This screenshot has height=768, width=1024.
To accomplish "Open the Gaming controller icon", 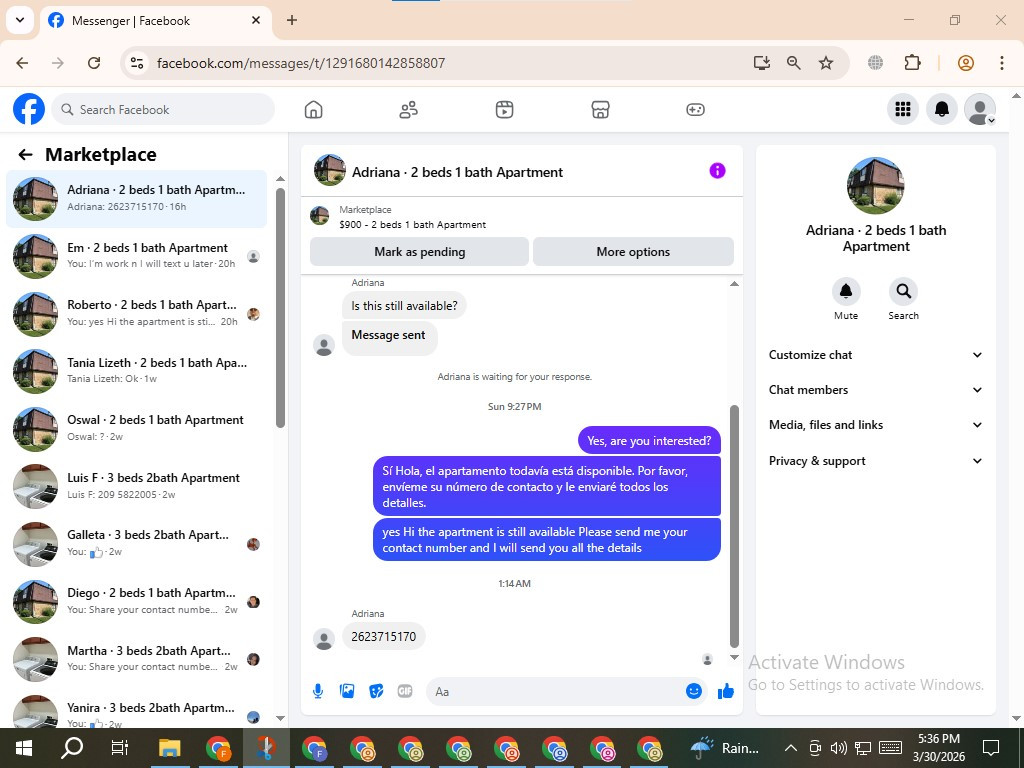I will pyautogui.click(x=695, y=110).
